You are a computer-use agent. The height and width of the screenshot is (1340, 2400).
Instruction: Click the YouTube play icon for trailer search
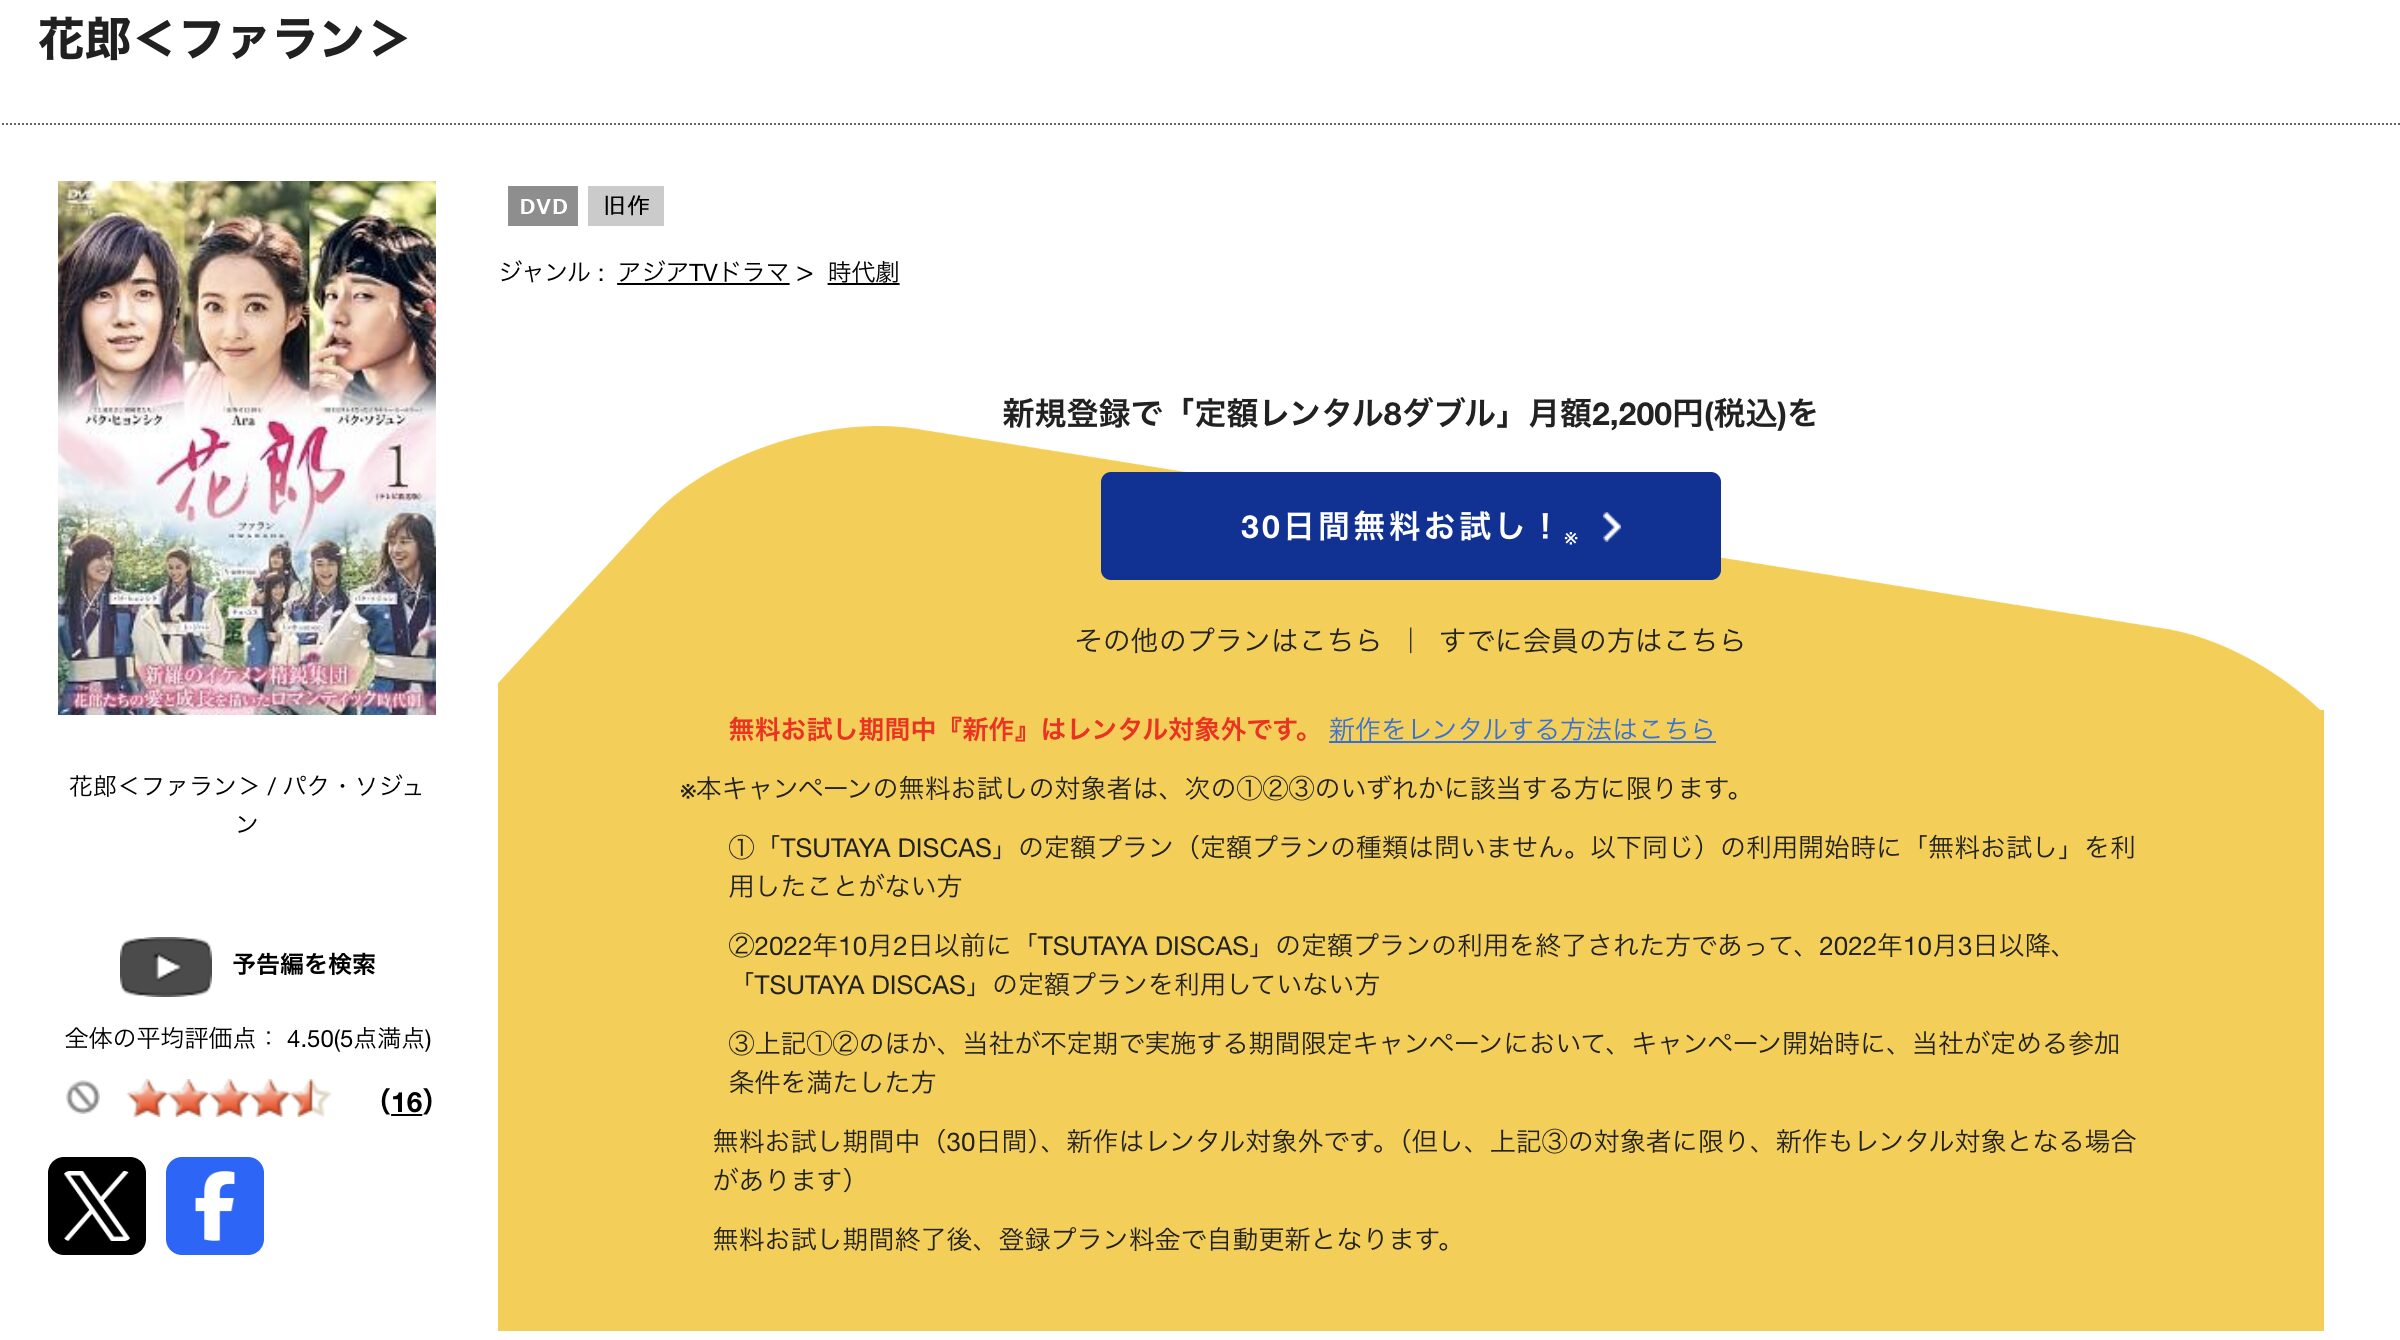point(166,966)
